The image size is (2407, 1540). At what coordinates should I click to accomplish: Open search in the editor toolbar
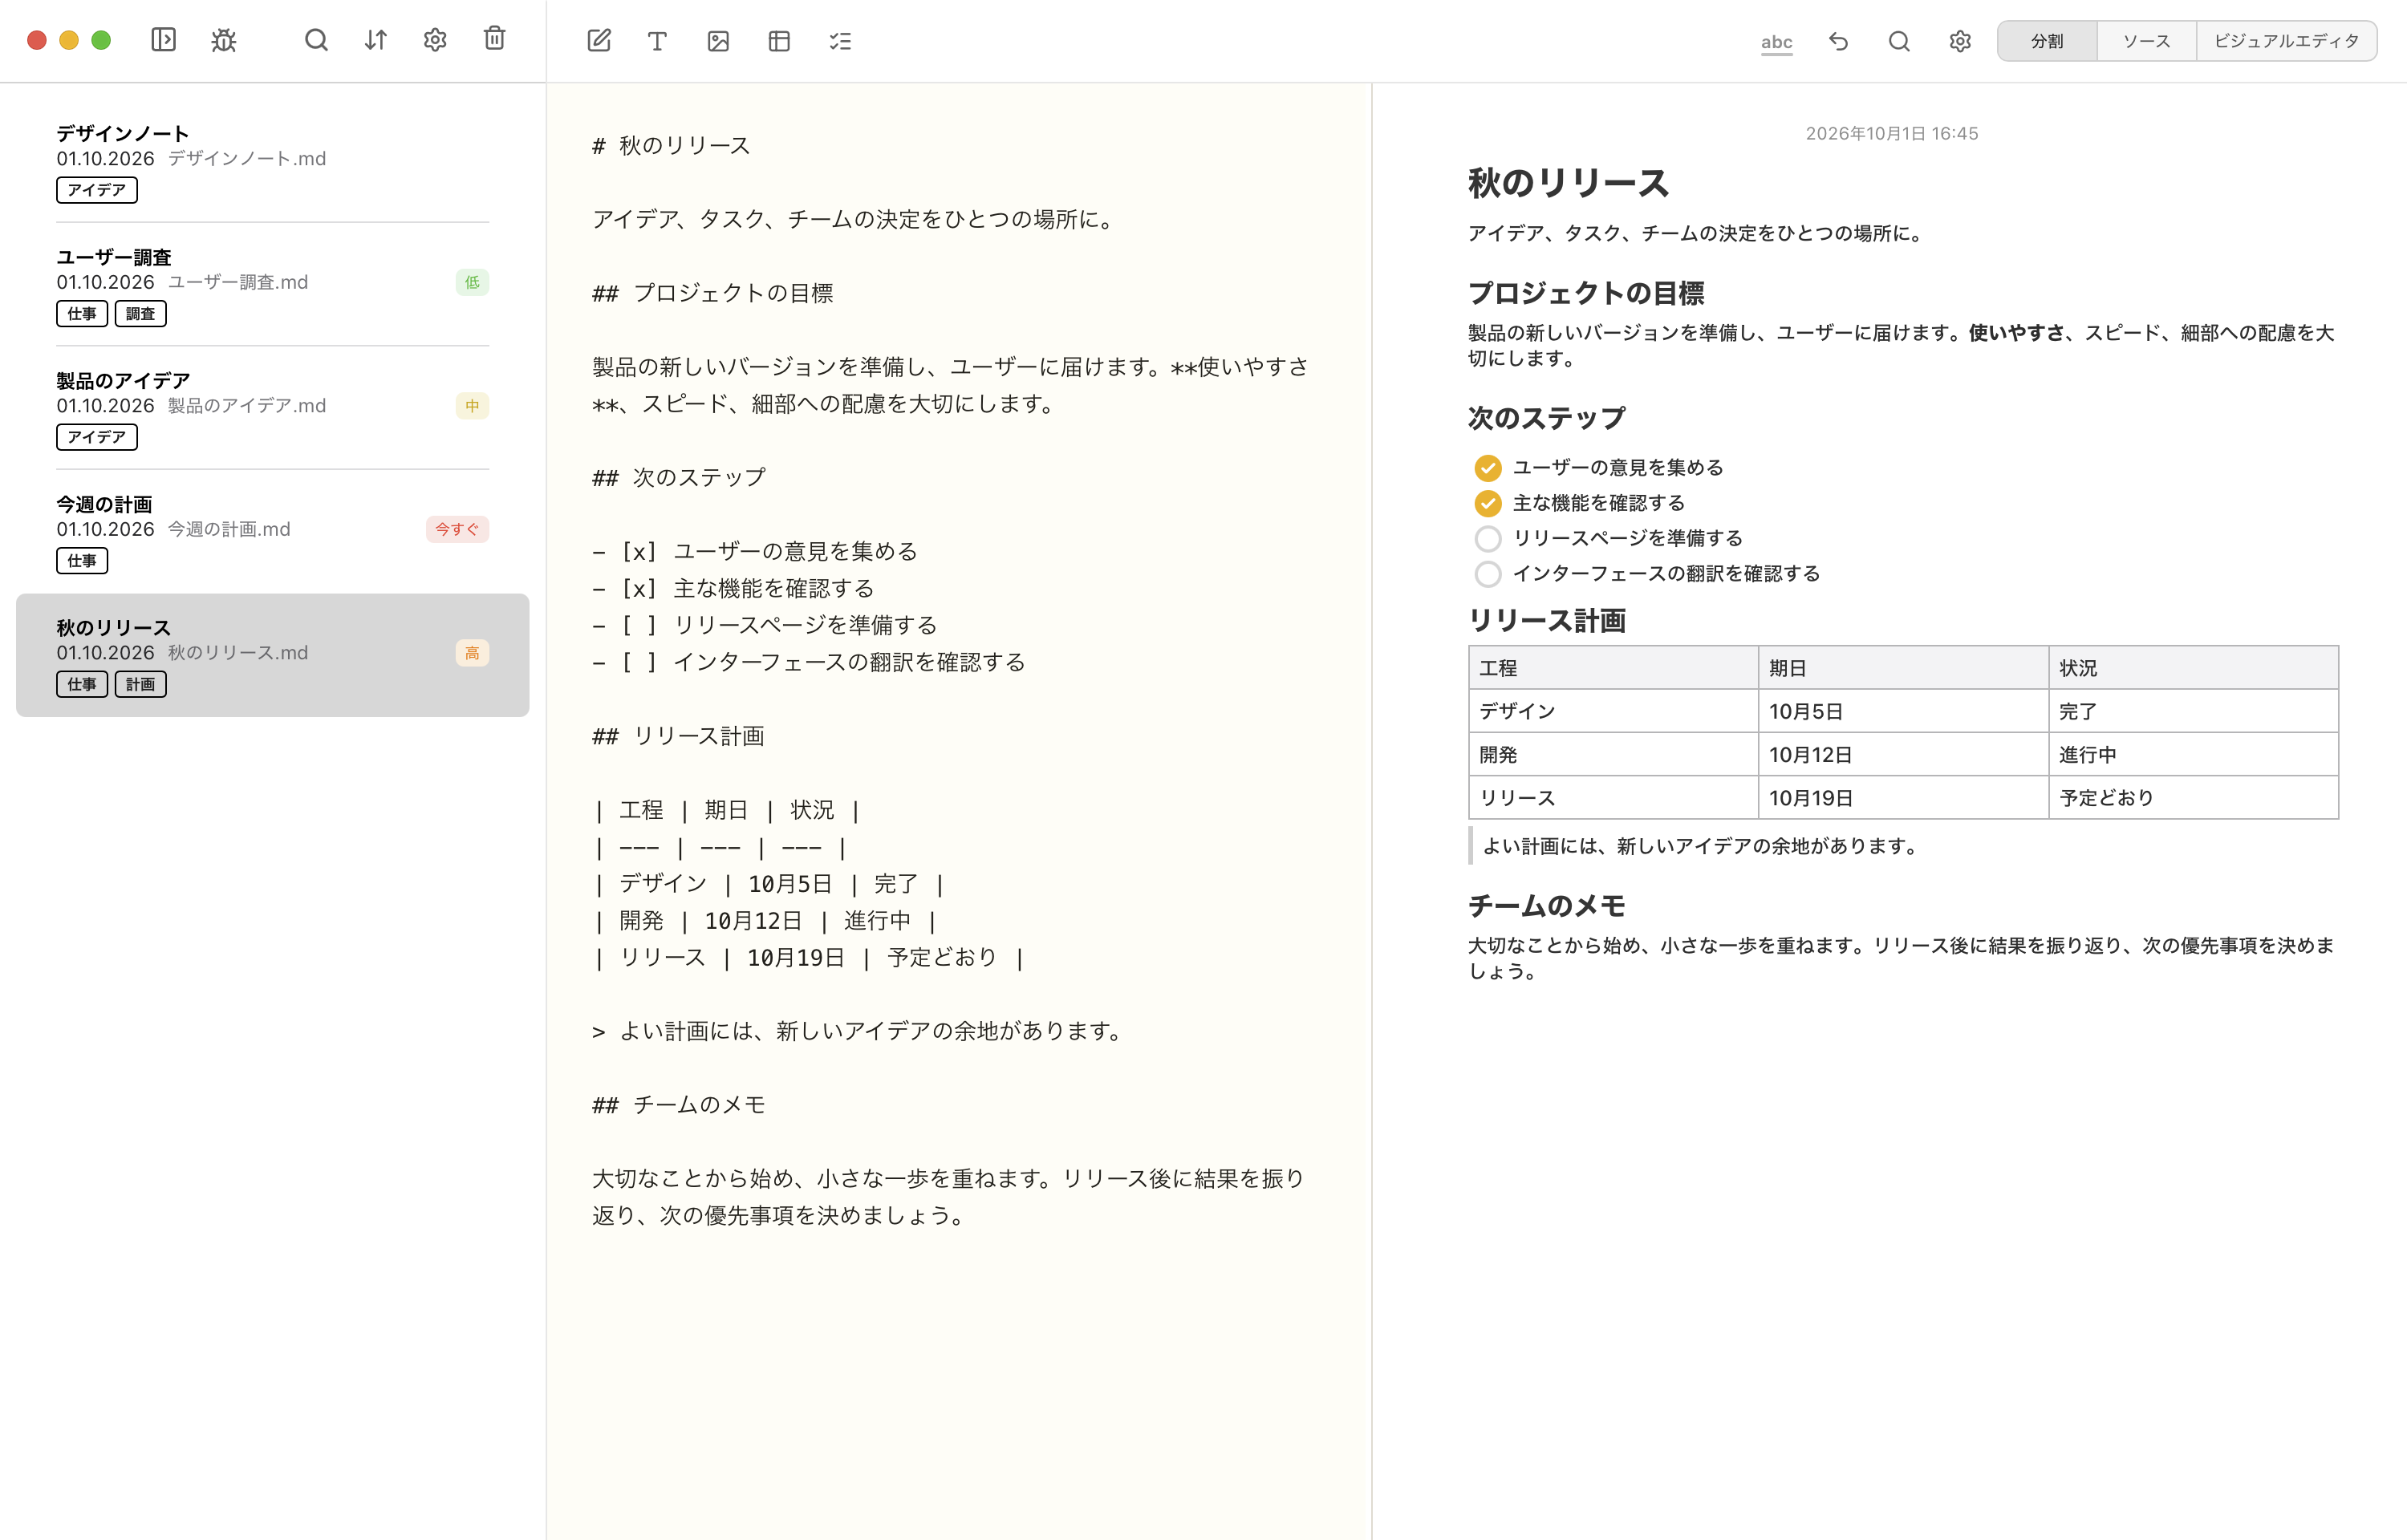pyautogui.click(x=1899, y=41)
